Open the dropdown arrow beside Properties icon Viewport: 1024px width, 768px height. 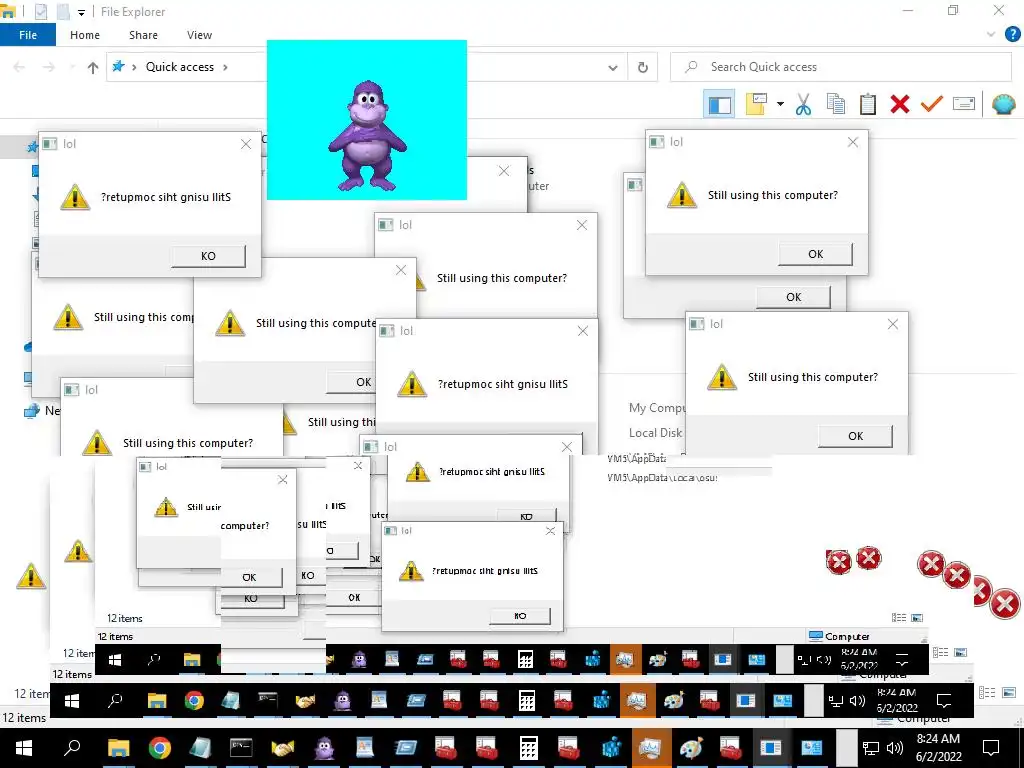pyautogui.click(x=780, y=104)
